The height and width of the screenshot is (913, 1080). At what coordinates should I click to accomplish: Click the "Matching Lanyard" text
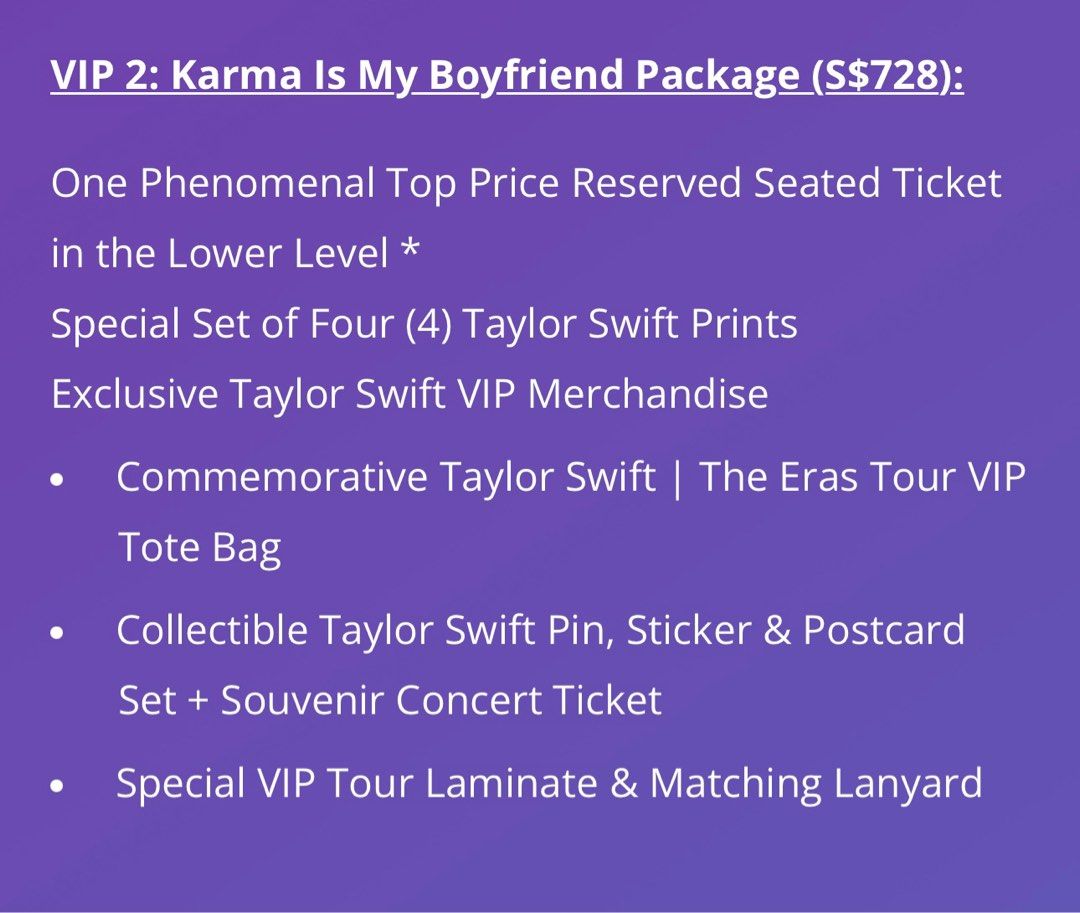[816, 783]
